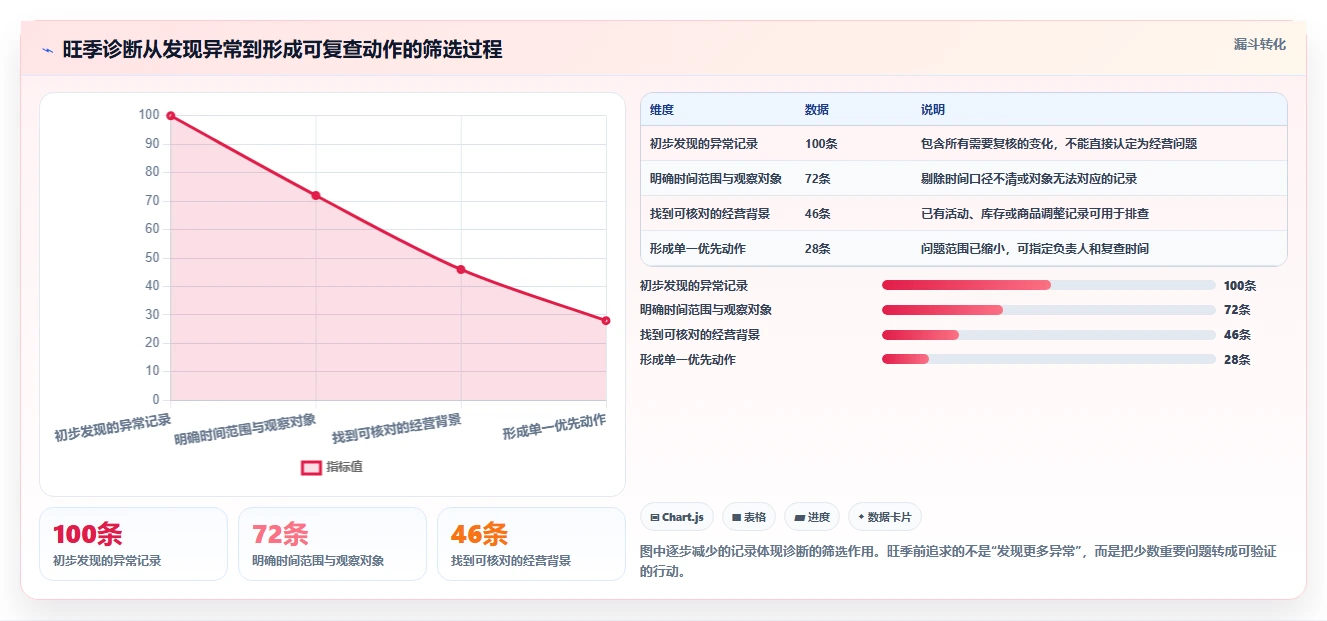This screenshot has width=1327, height=621.
Task: Click the 说明 column header
Action: pos(933,110)
